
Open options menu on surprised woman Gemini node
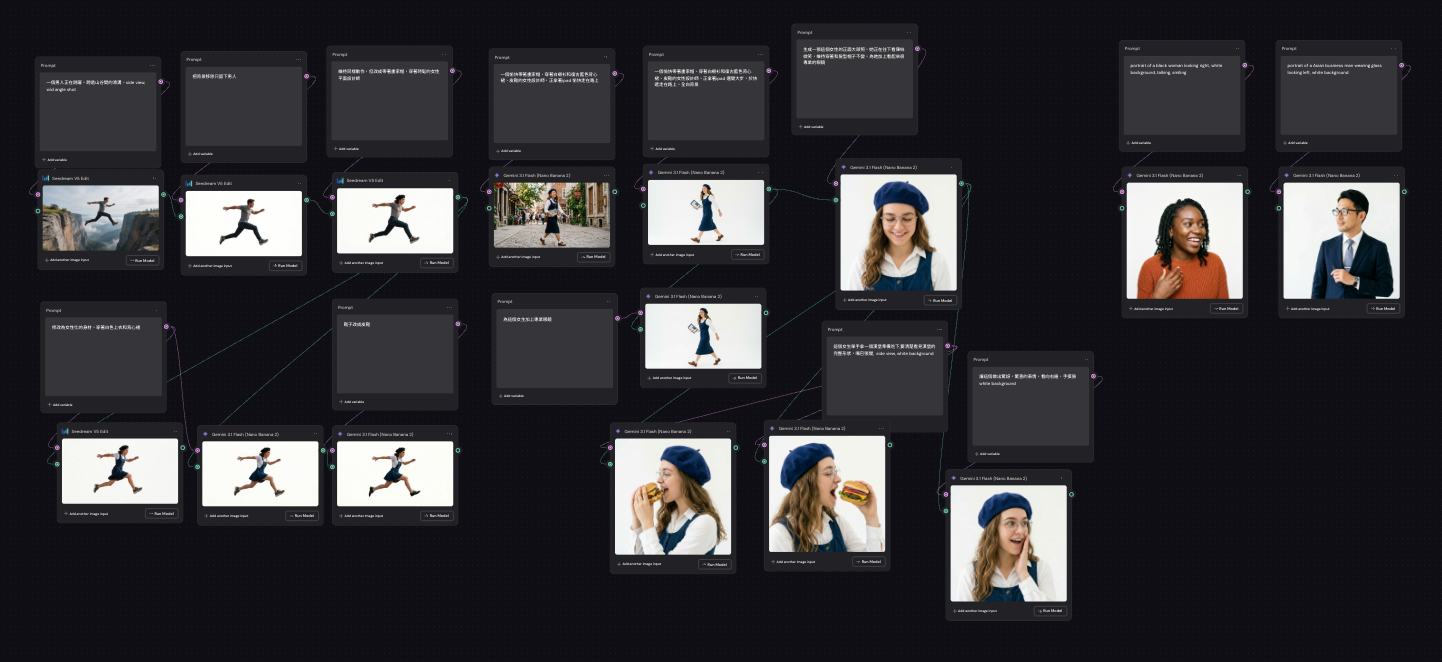[1061, 478]
